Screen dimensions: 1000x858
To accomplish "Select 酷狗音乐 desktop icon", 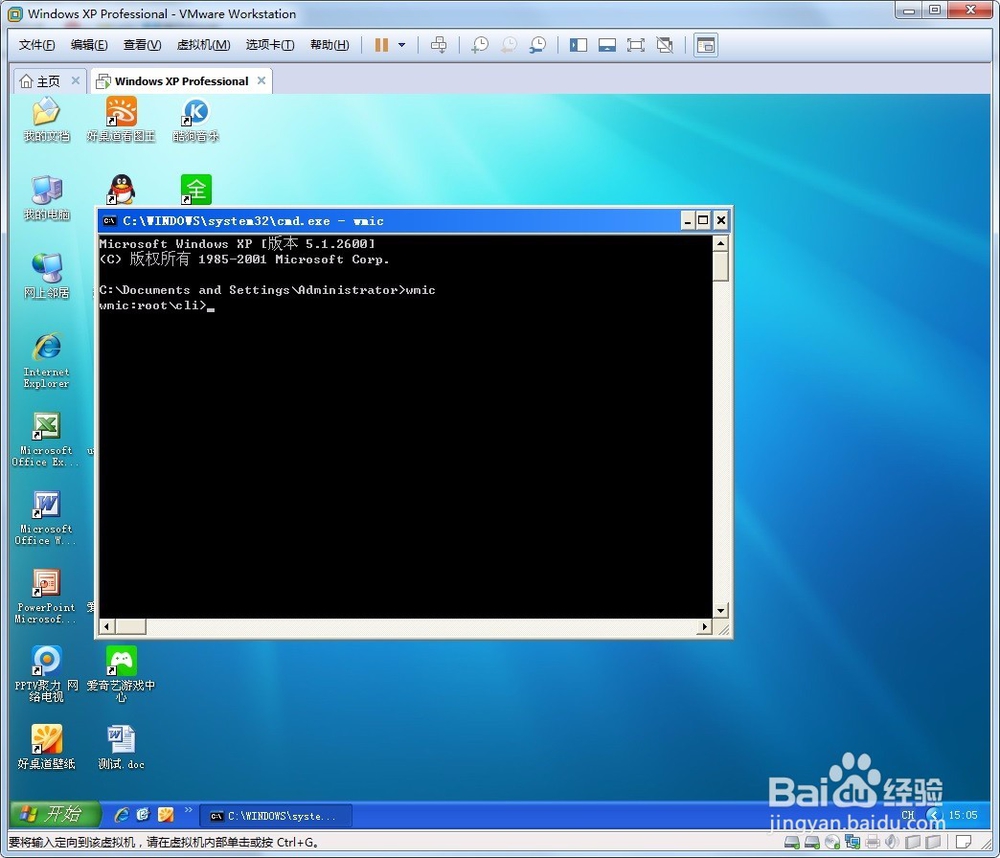I will (196, 119).
